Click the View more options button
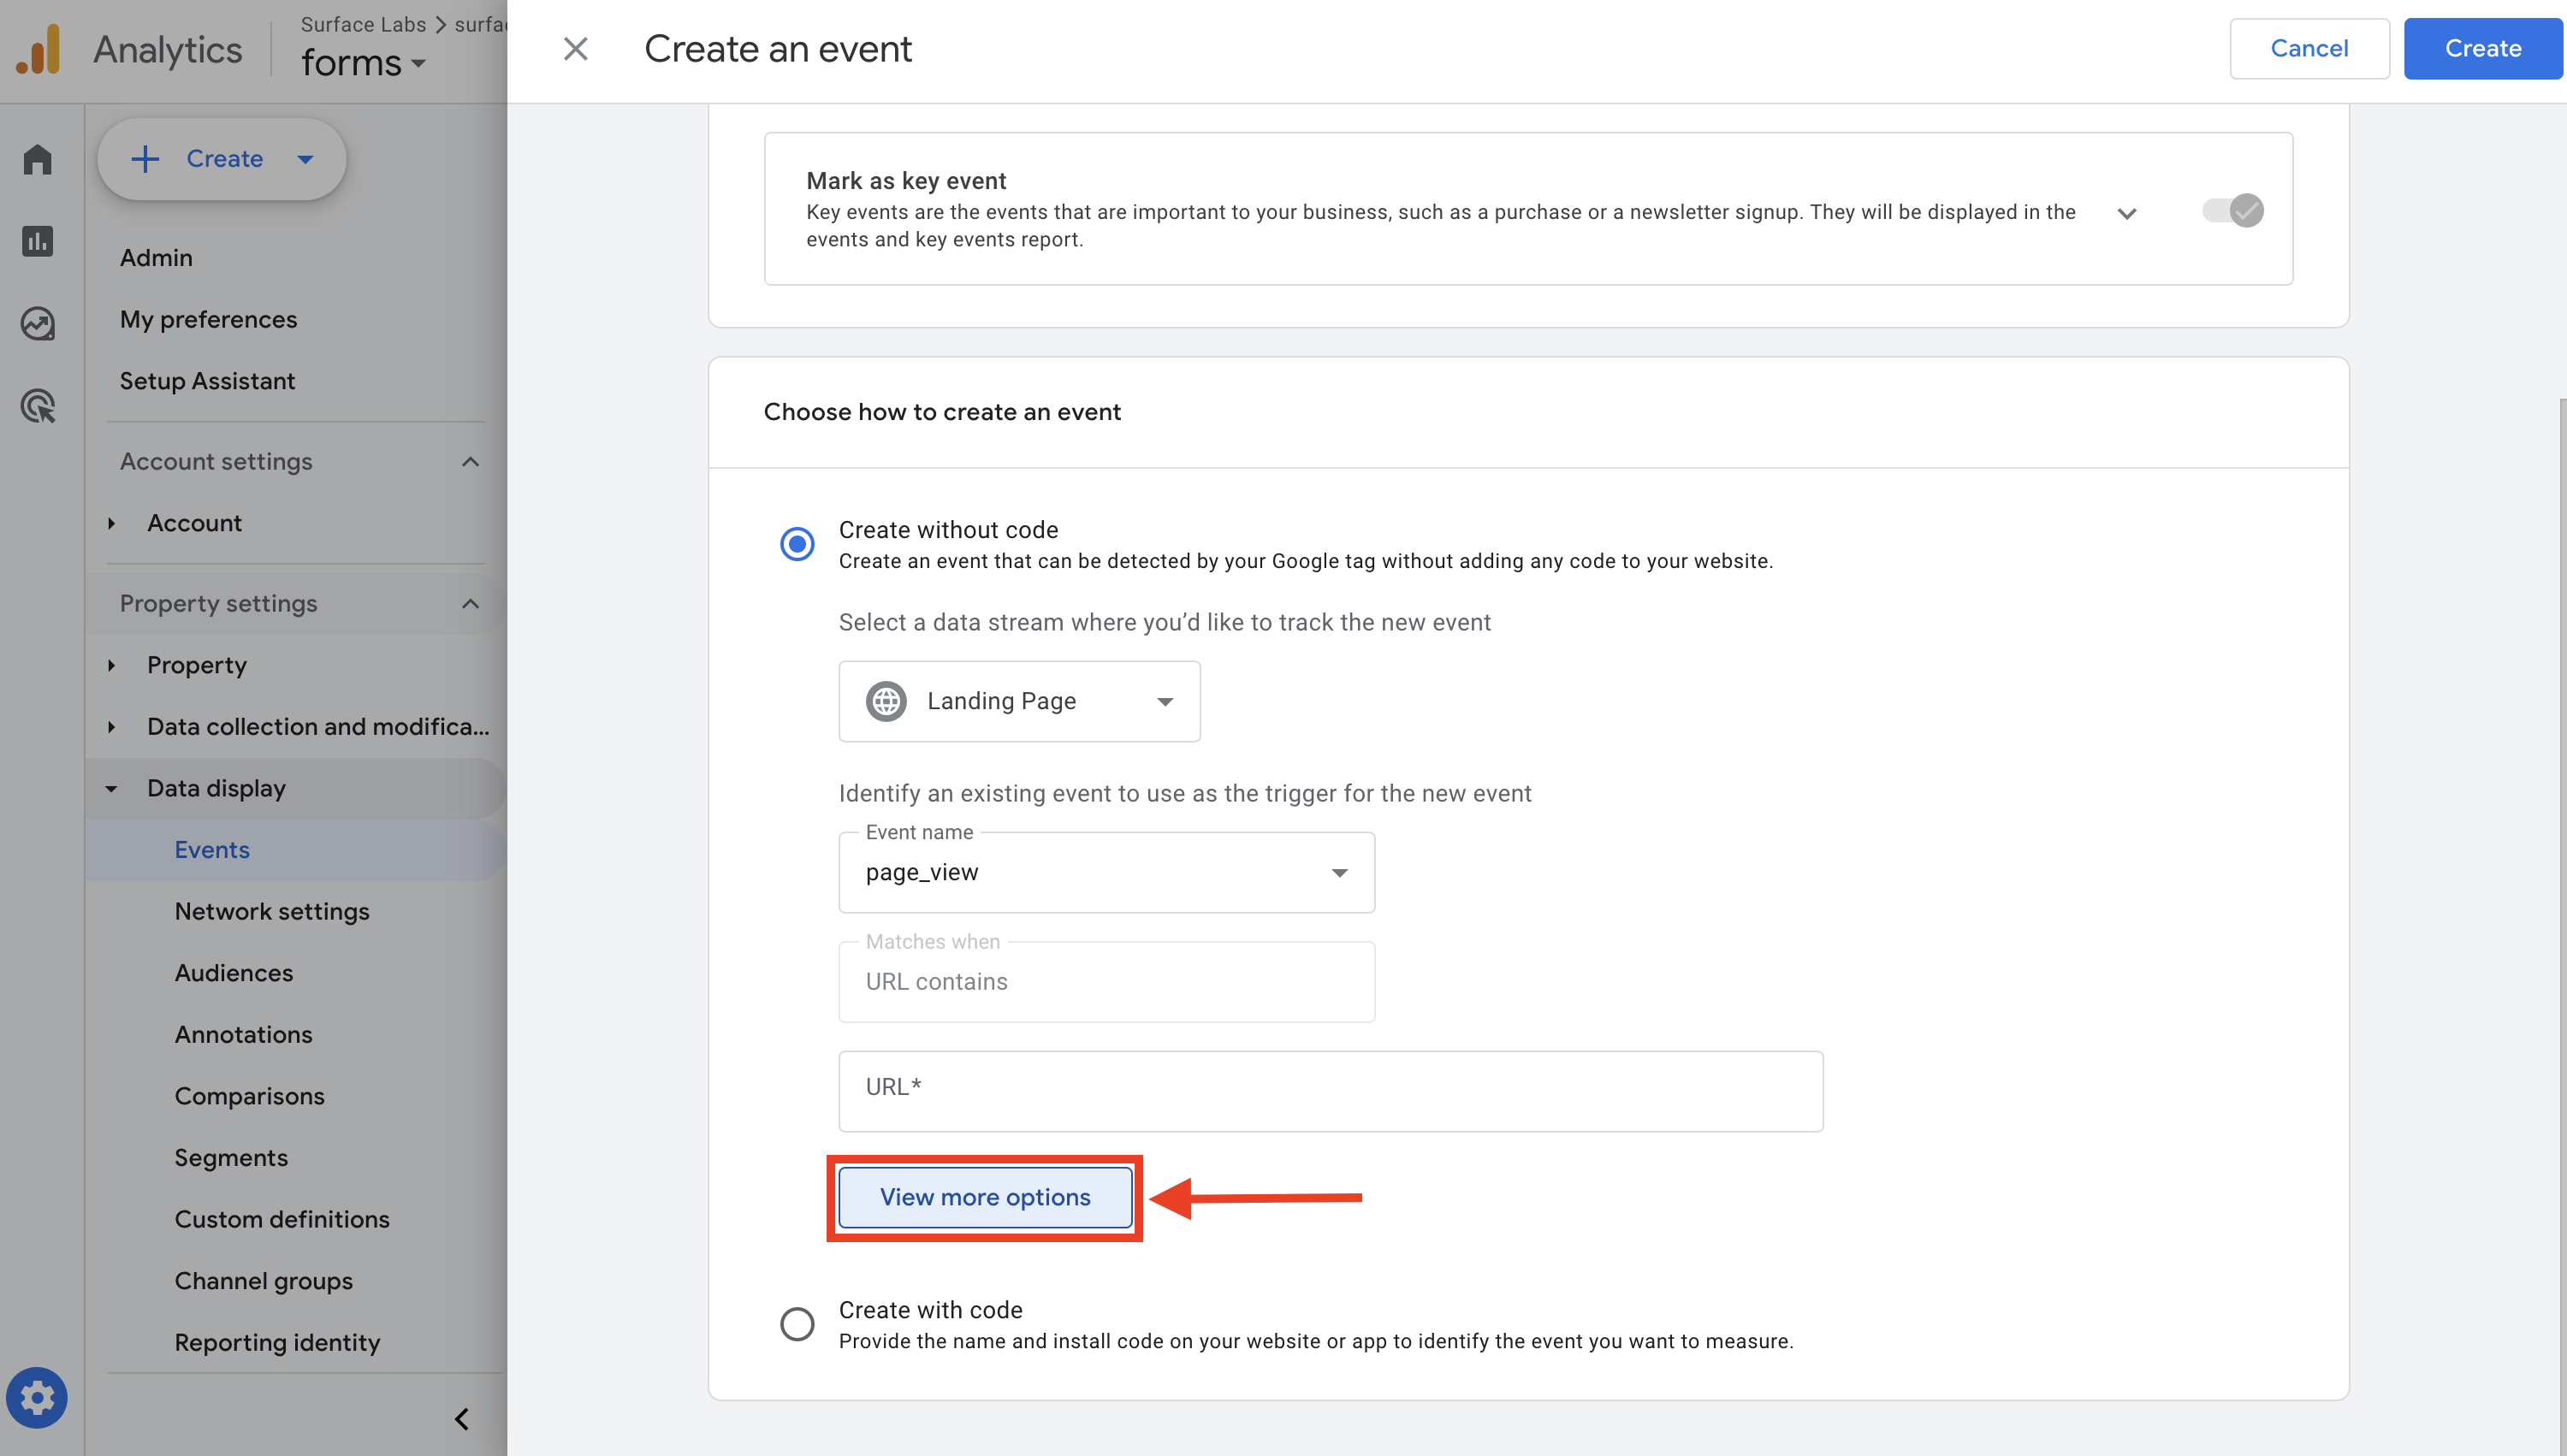This screenshot has width=2567, height=1456. [x=984, y=1196]
